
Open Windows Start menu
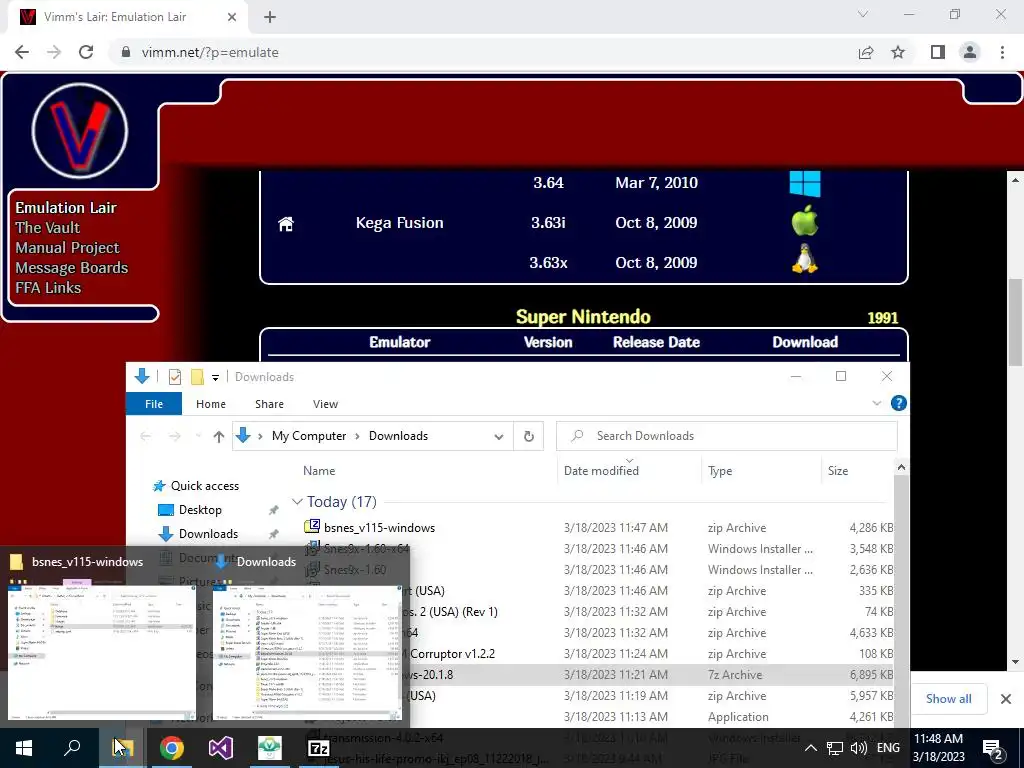pos(24,748)
